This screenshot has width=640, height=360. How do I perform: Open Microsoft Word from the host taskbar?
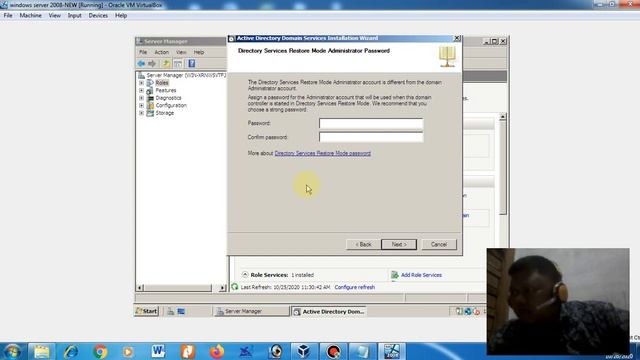158,351
